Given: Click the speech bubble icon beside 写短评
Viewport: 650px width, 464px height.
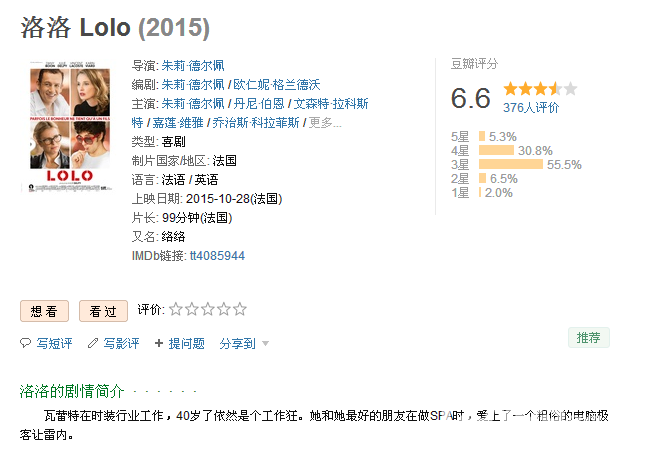Looking at the screenshot, I should pos(25,343).
